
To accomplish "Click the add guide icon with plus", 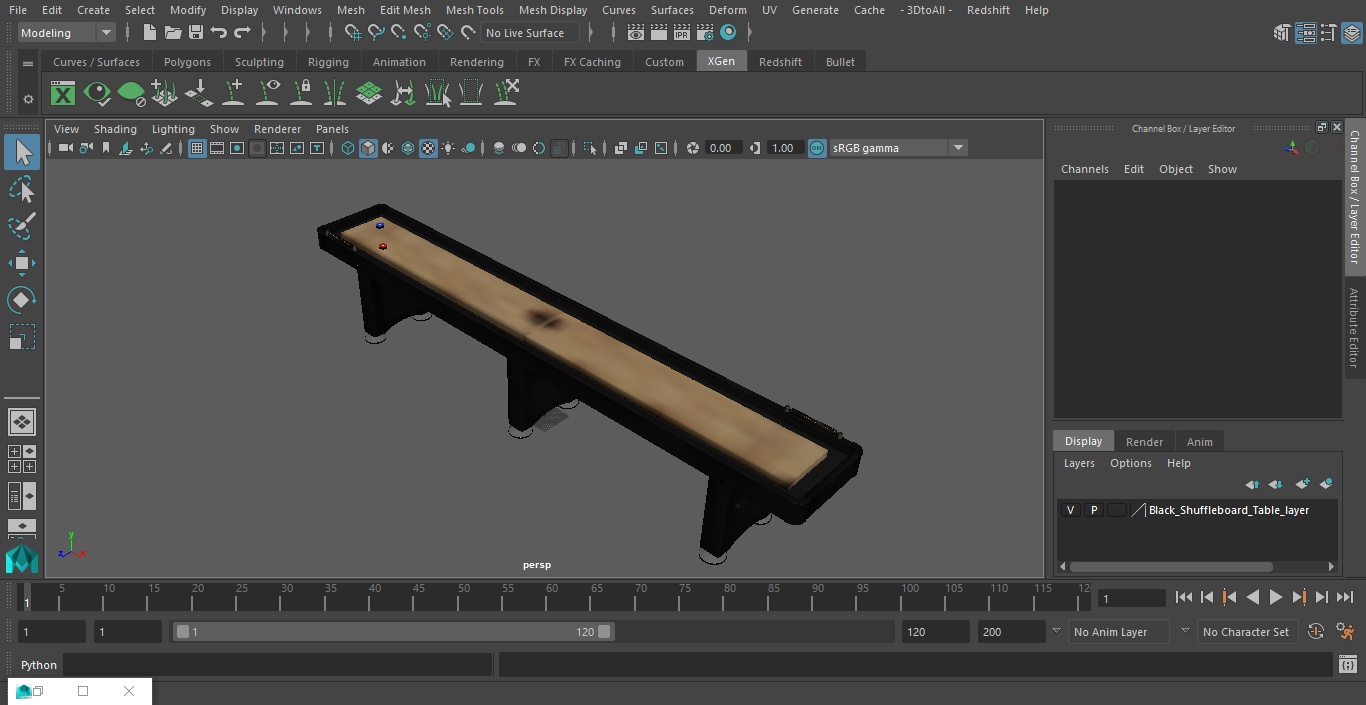I will pos(233,94).
